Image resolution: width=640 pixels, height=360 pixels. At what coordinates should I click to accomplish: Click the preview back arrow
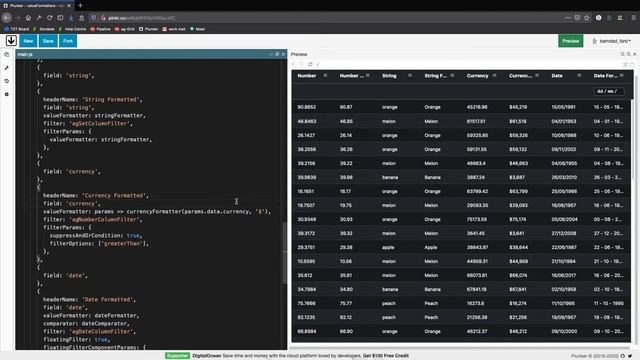(293, 64)
